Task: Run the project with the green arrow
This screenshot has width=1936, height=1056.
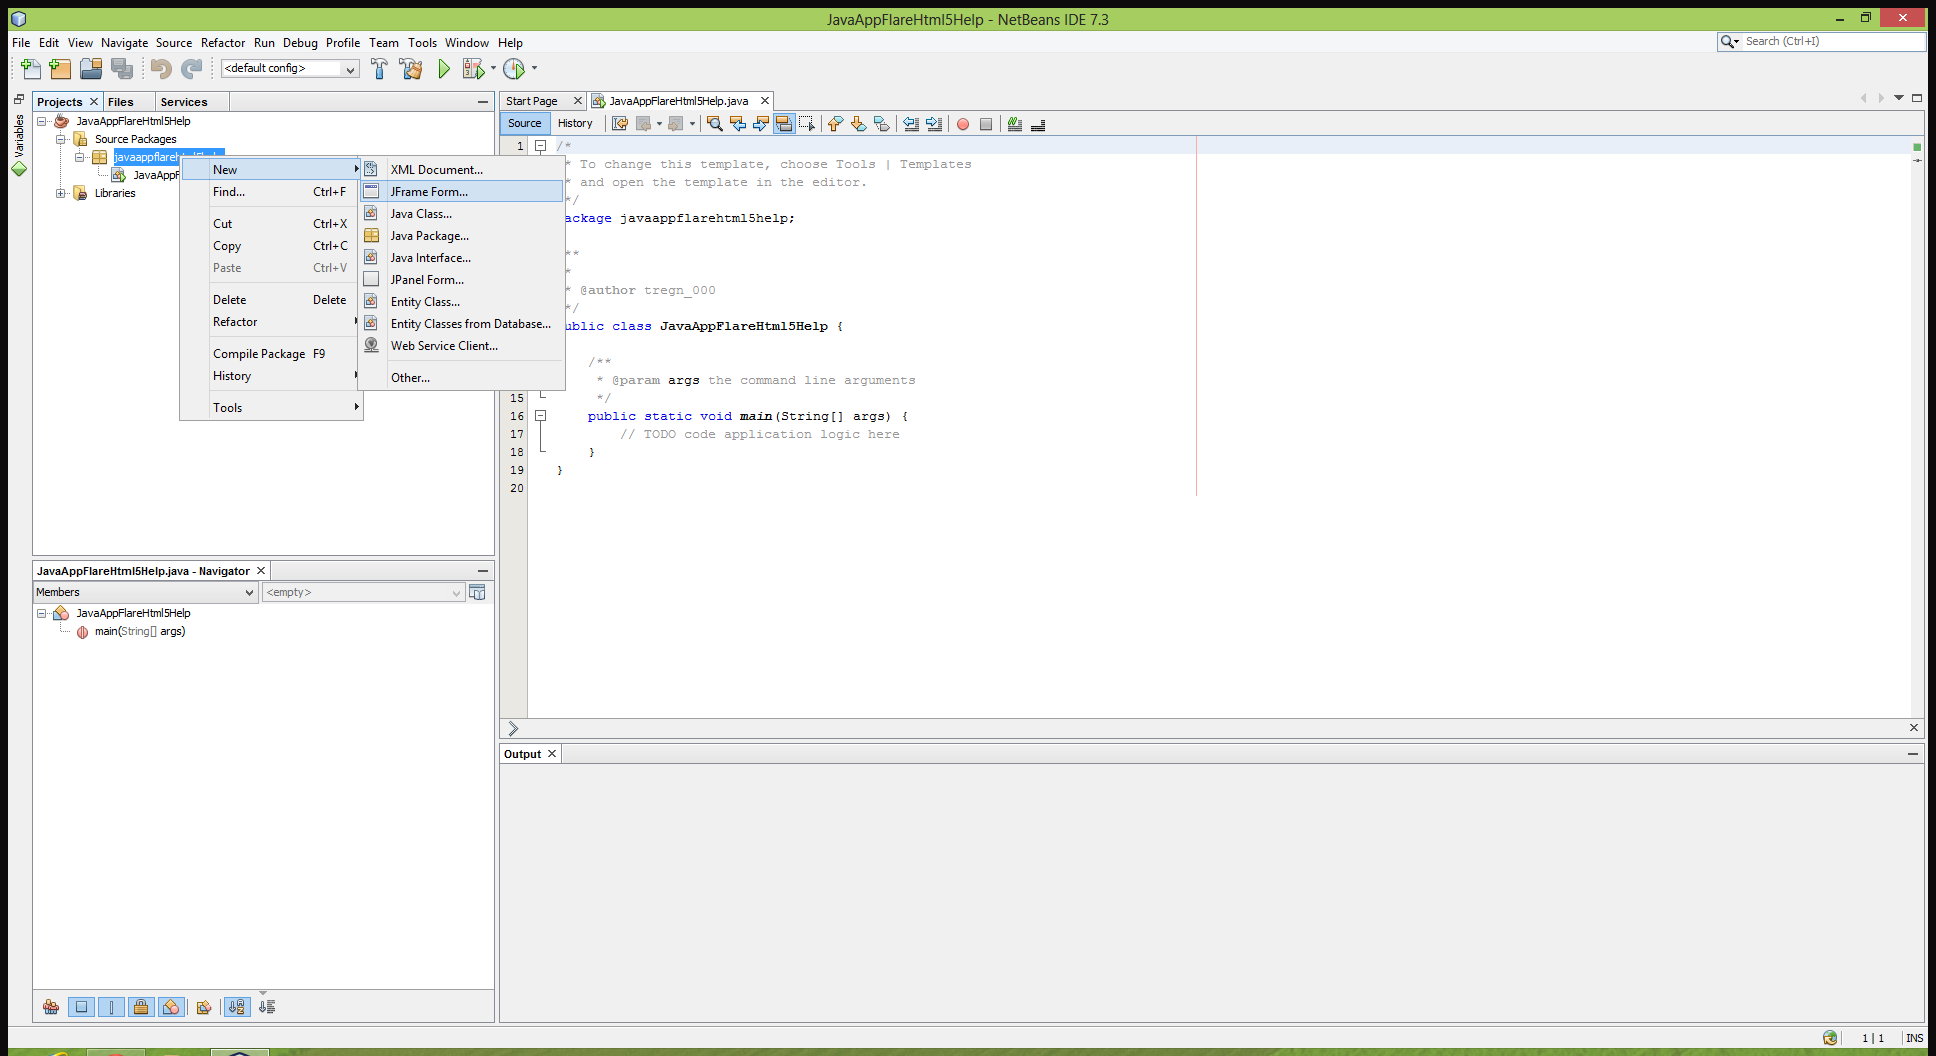Action: pos(444,69)
